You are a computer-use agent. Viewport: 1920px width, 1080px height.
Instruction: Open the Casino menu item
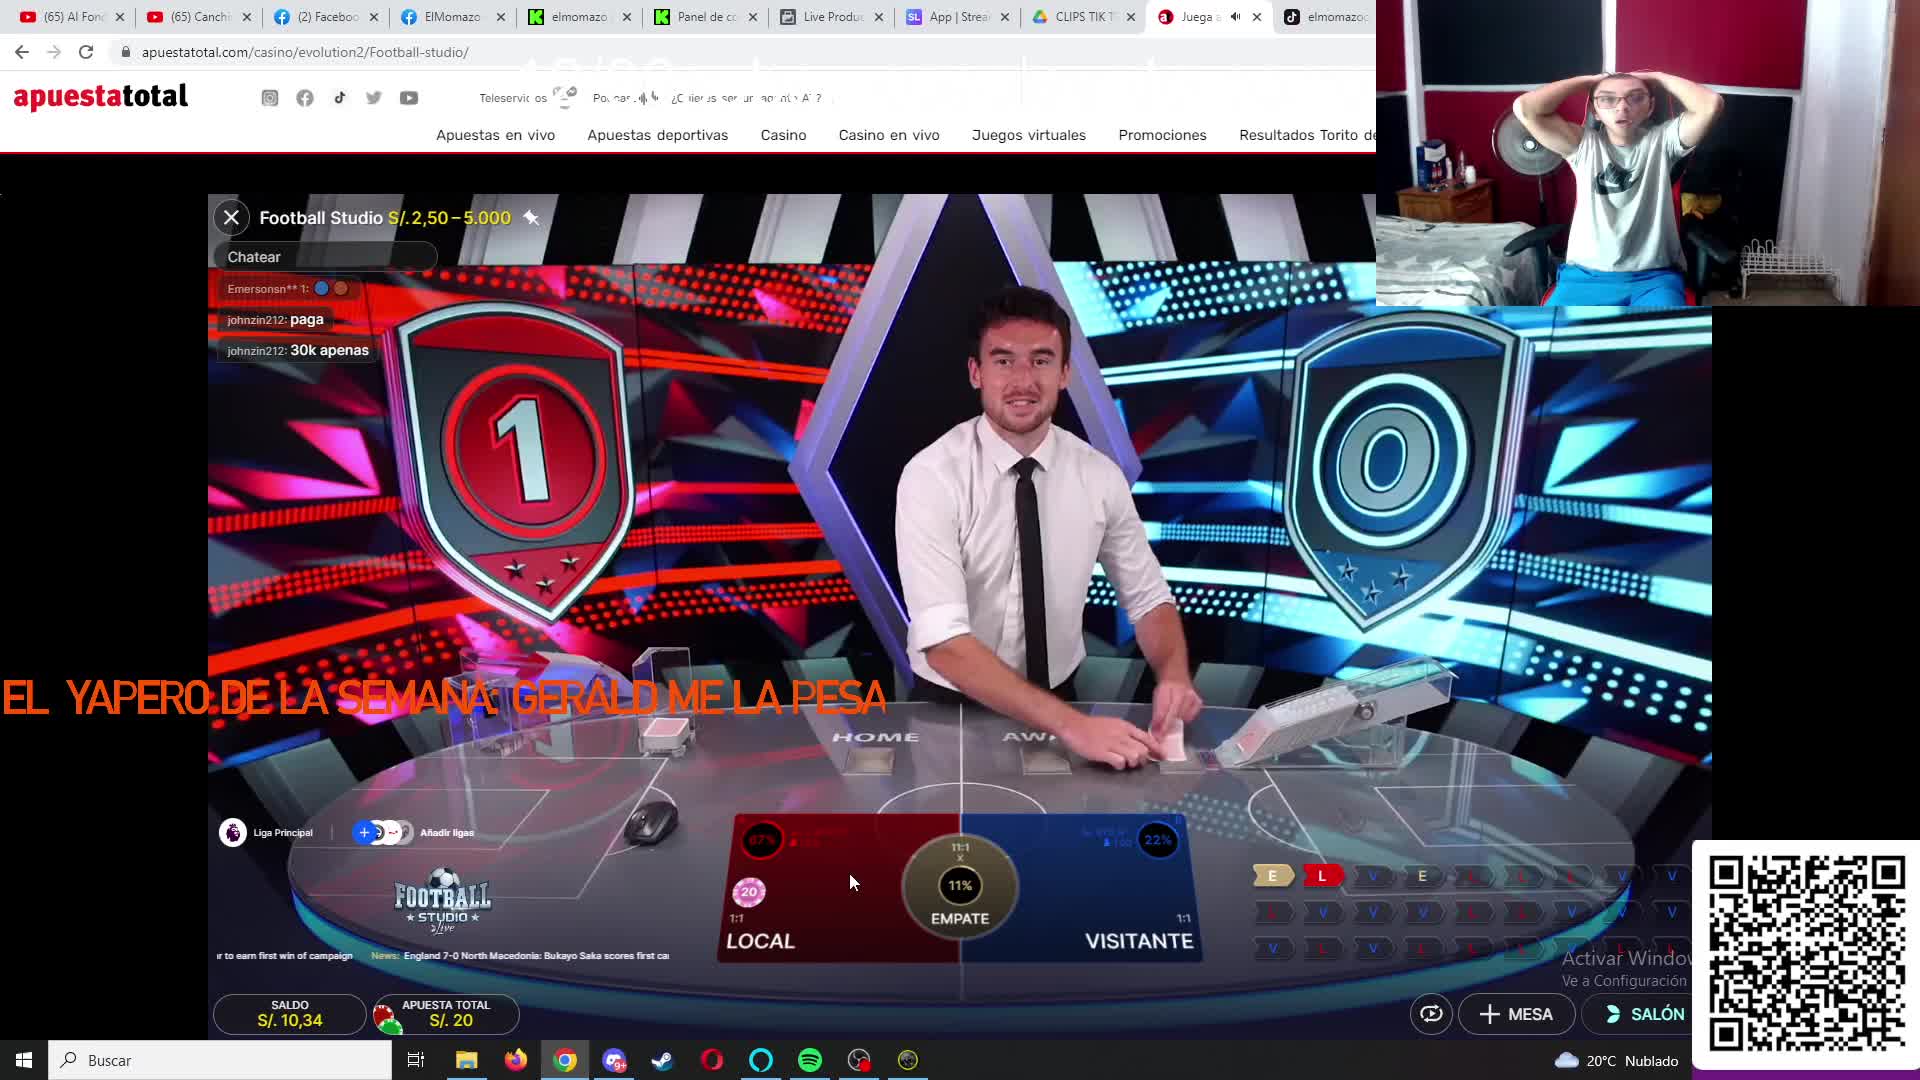[x=783, y=135]
